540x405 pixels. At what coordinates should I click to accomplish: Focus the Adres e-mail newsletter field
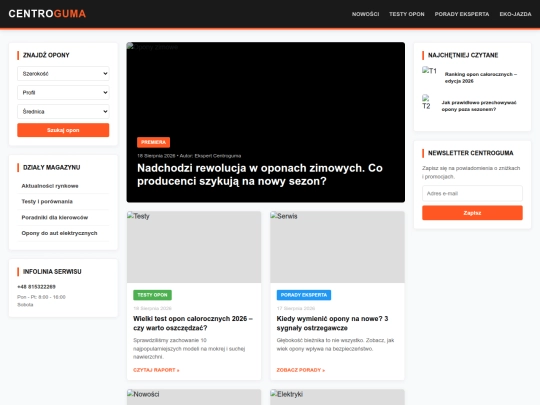pyautogui.click(x=472, y=194)
